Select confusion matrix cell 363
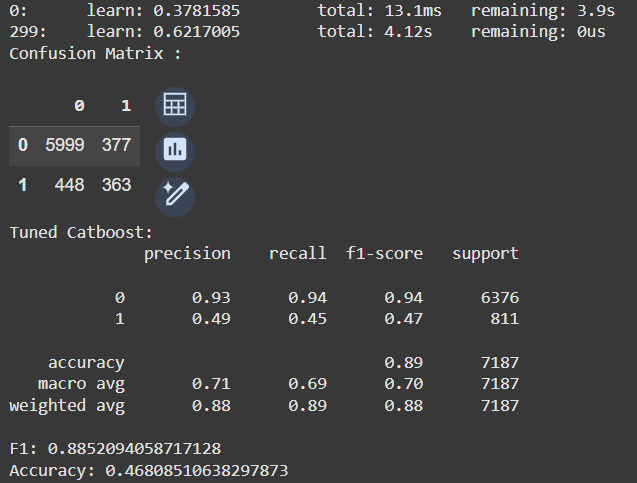Viewport: 637px width, 483px height. [116, 185]
